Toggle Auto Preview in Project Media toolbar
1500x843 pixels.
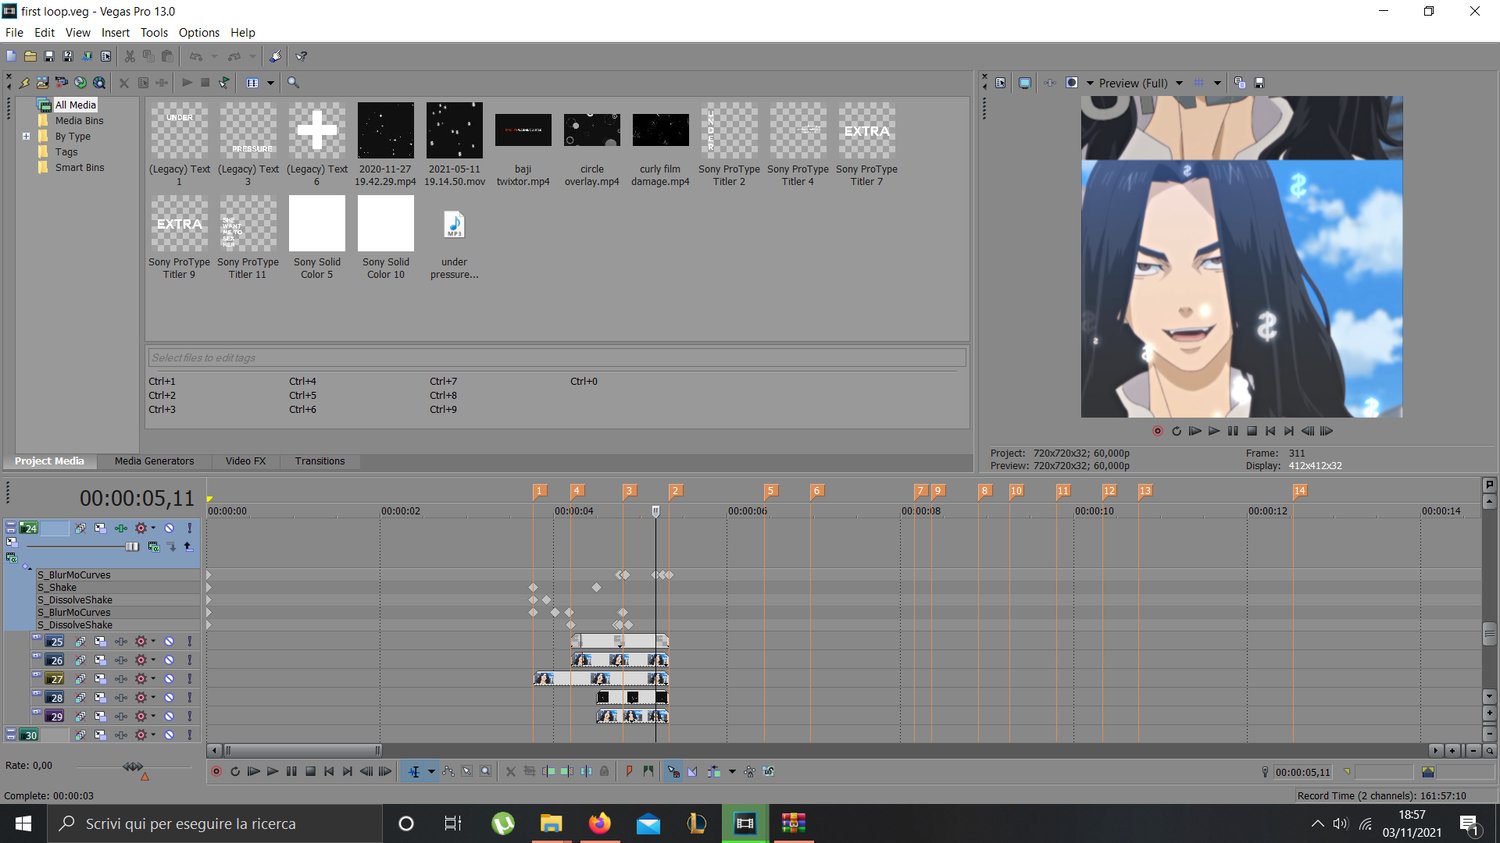coord(224,82)
